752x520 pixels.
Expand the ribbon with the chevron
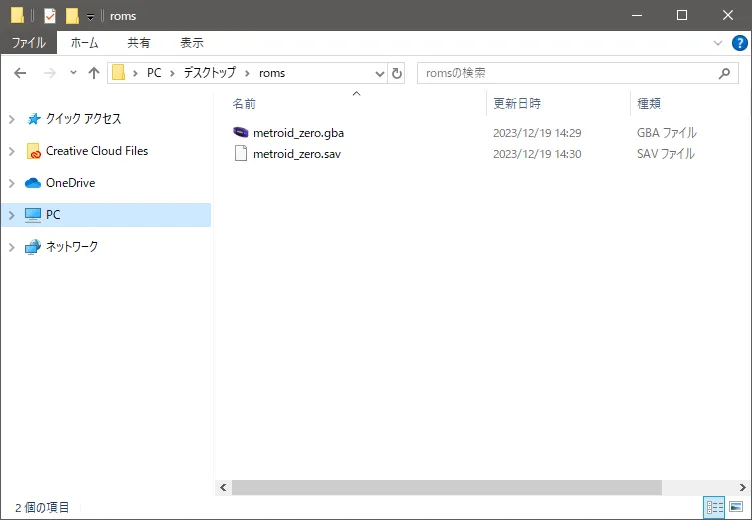click(x=717, y=43)
